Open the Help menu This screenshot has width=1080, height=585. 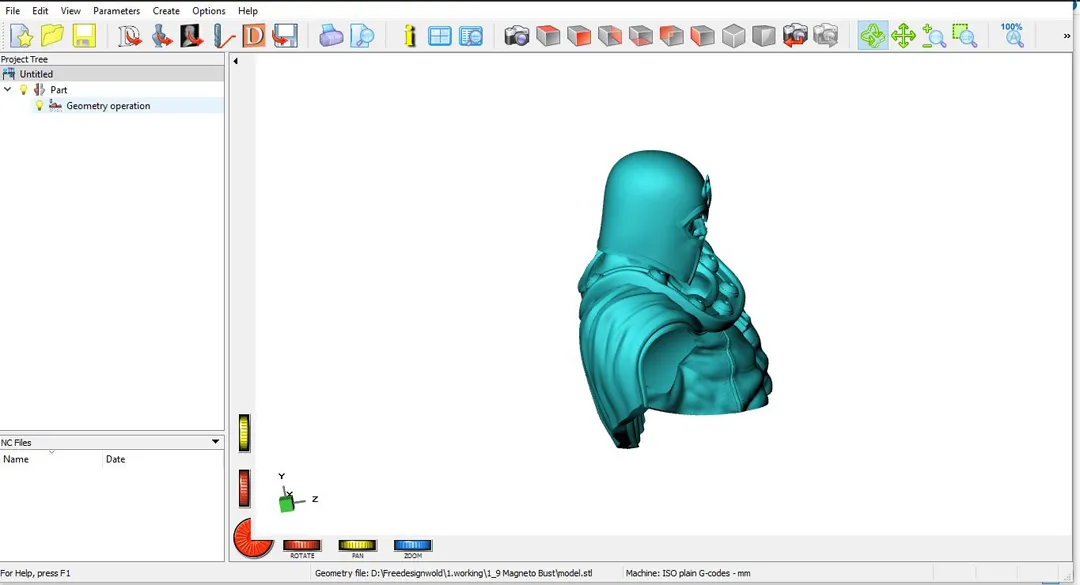248,11
